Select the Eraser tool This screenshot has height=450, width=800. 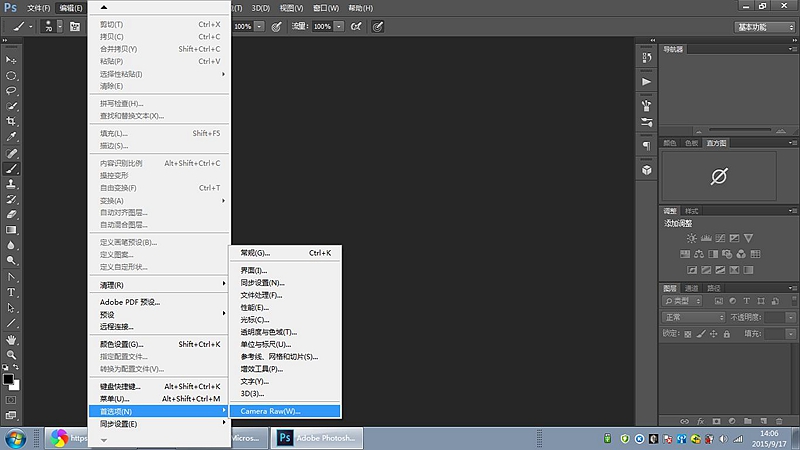tap(11, 214)
